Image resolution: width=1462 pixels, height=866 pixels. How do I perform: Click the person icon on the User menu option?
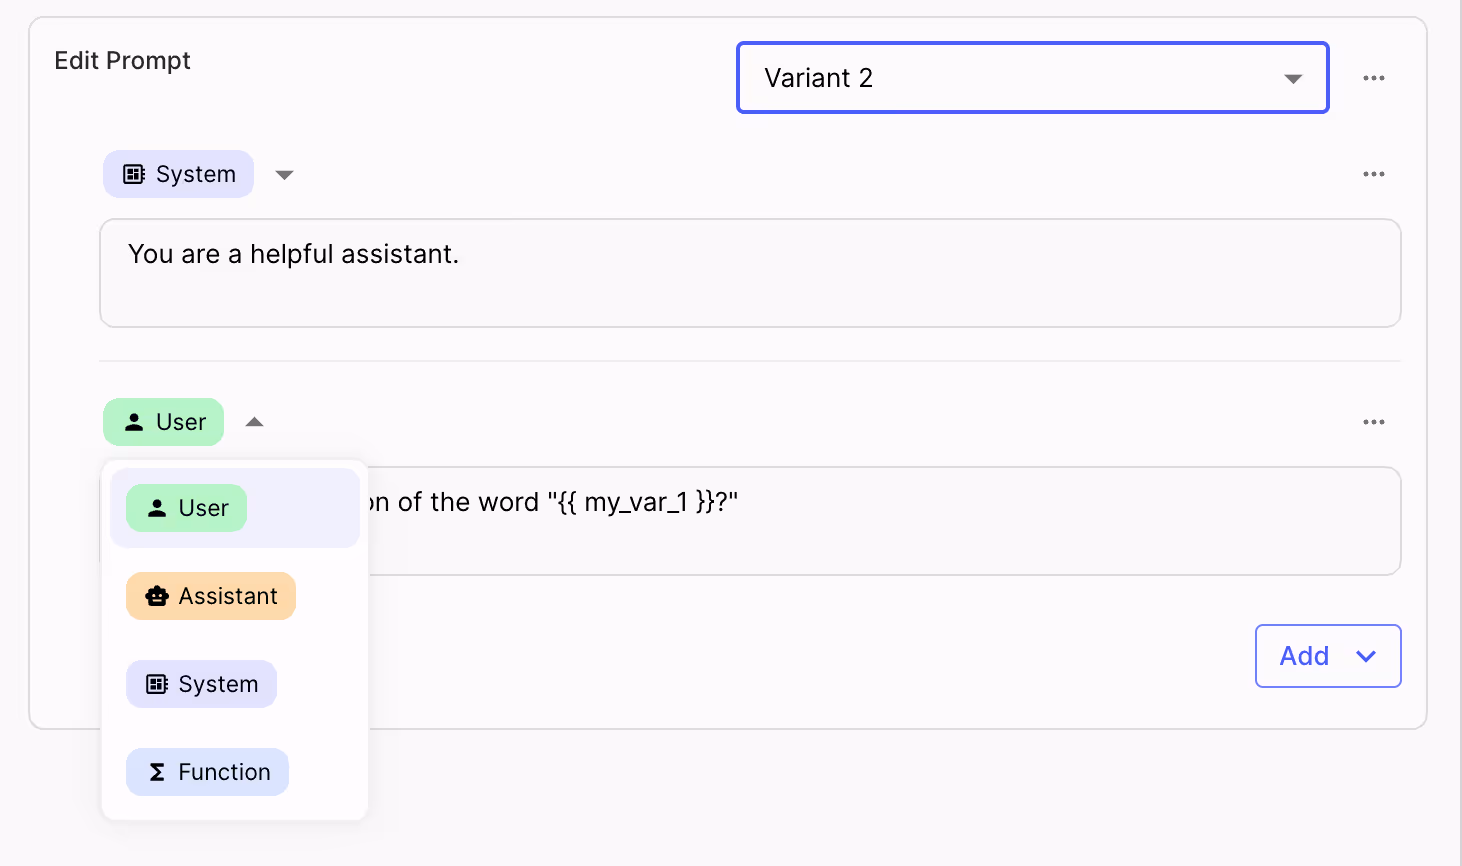point(157,508)
